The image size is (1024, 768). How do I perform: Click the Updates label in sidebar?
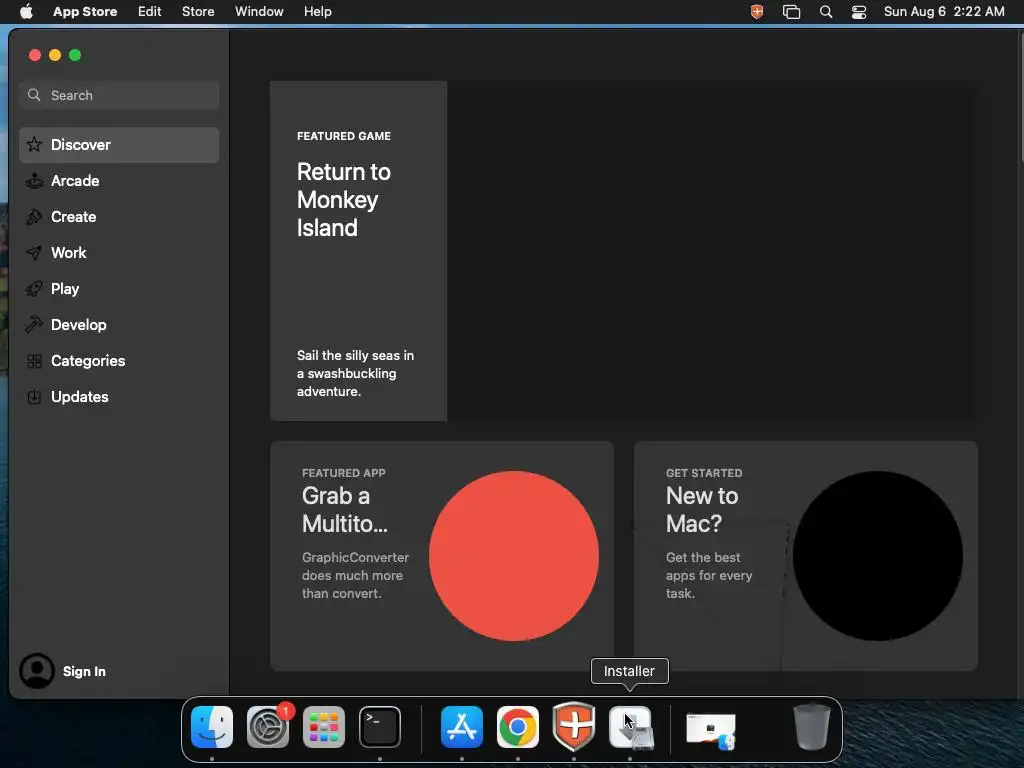tap(80, 396)
